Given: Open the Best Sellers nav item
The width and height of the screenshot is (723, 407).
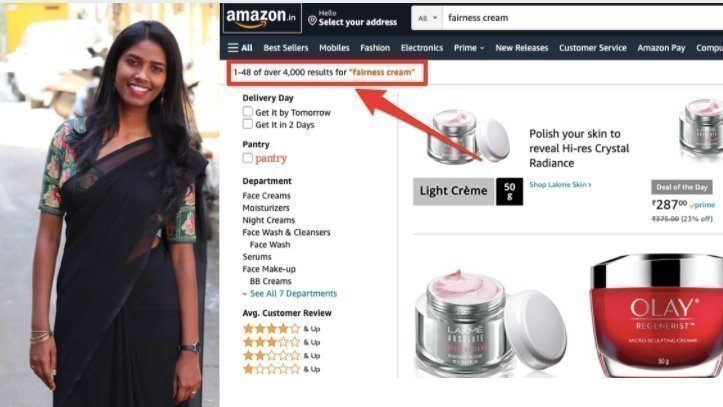Looking at the screenshot, I should pos(286,47).
